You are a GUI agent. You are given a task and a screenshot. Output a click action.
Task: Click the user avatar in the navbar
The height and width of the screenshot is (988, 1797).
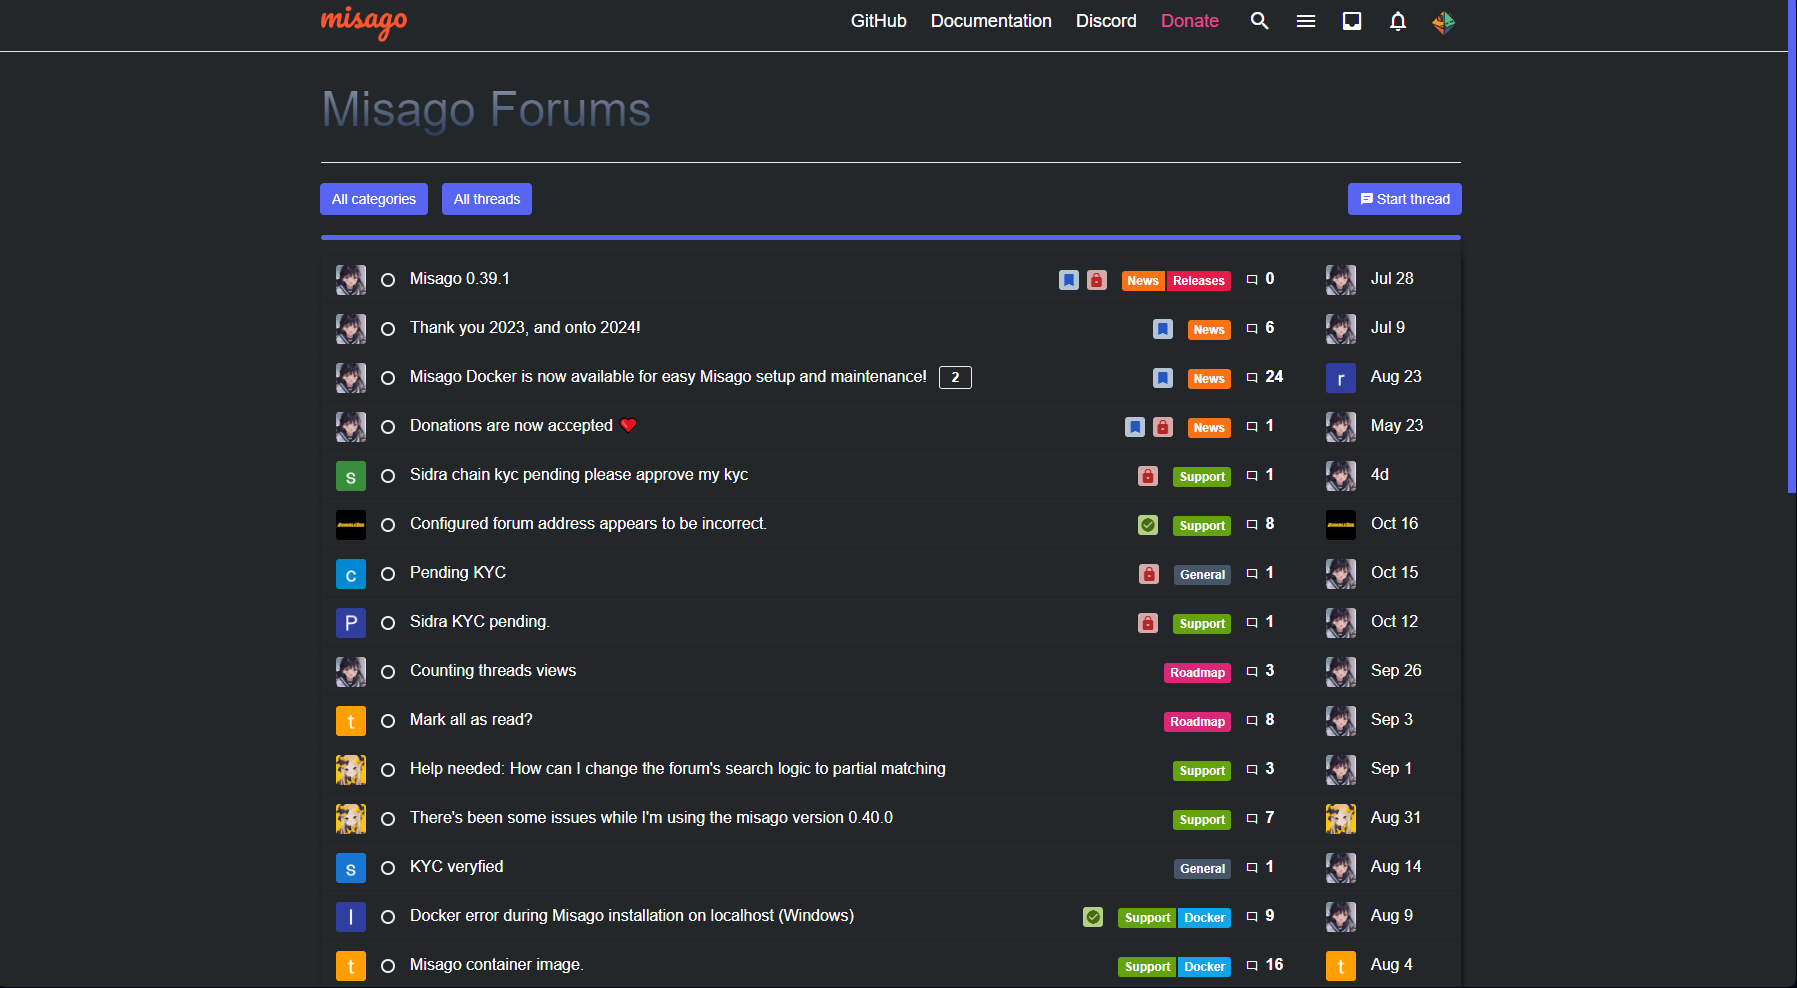pos(1443,22)
